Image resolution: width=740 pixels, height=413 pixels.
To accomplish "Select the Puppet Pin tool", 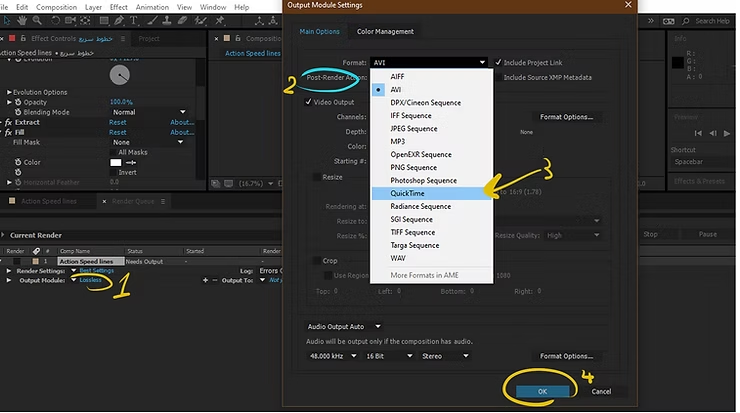I will tap(219, 20).
